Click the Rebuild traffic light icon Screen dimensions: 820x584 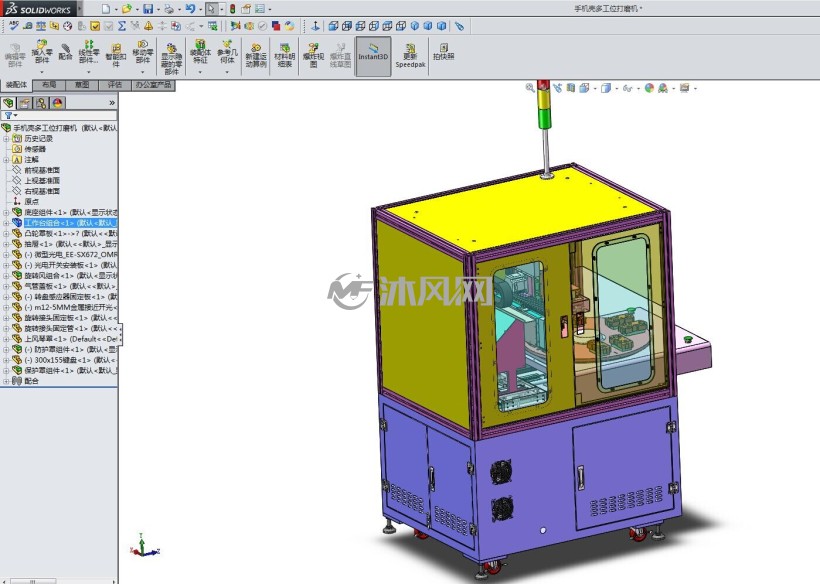click(232, 9)
